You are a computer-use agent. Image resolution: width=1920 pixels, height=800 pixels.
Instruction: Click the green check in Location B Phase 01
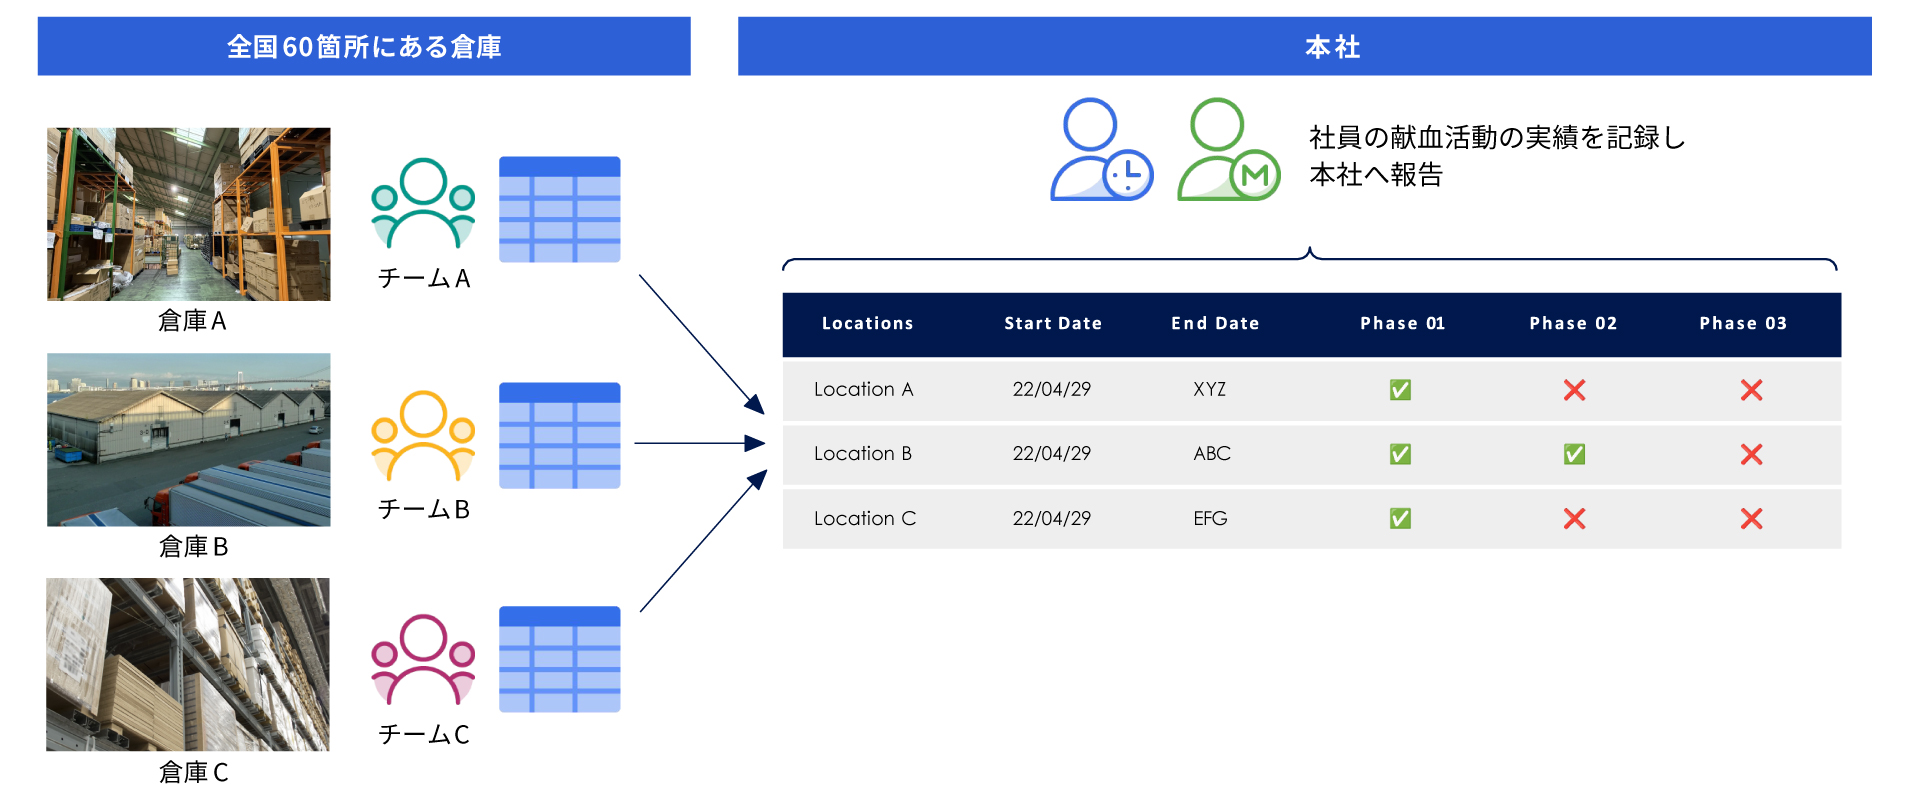1400,454
